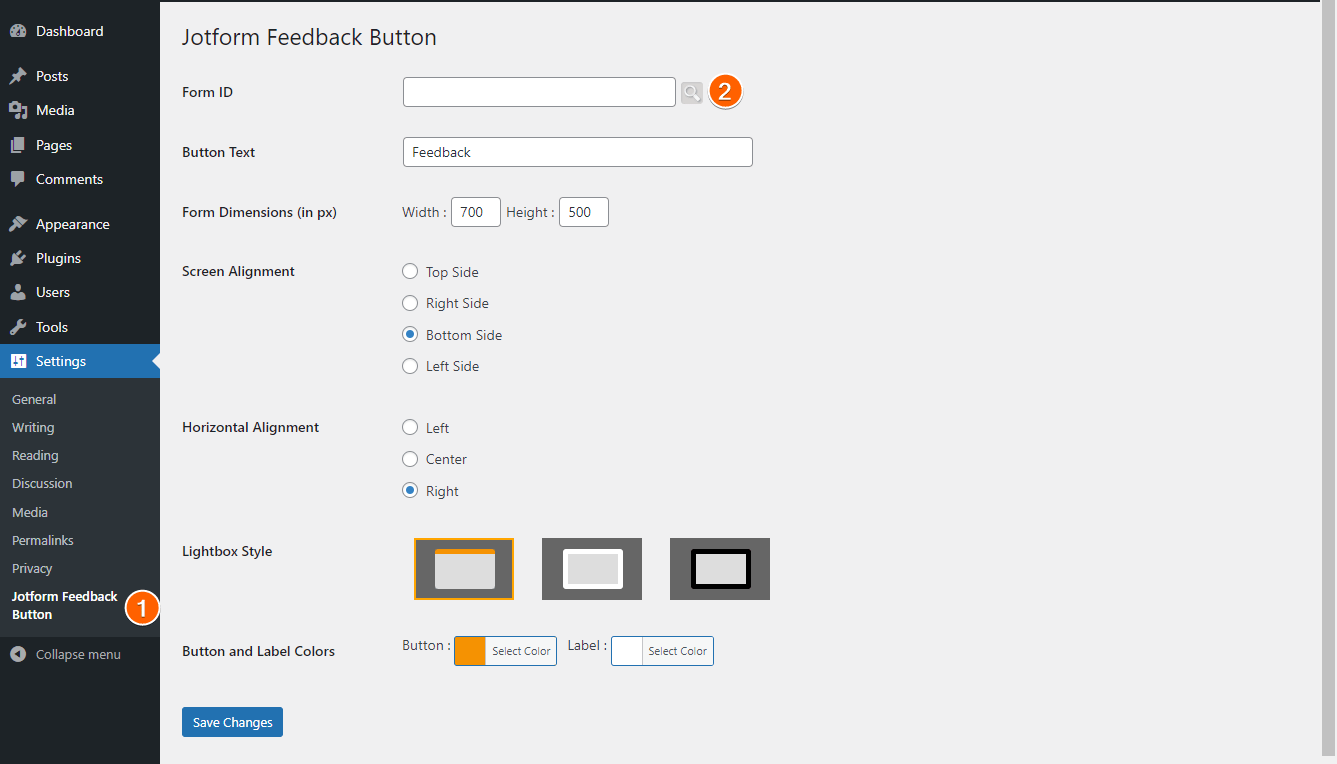Select Bottom Side screen alignment
Screen dimensions: 1337x764
[x=410, y=335]
